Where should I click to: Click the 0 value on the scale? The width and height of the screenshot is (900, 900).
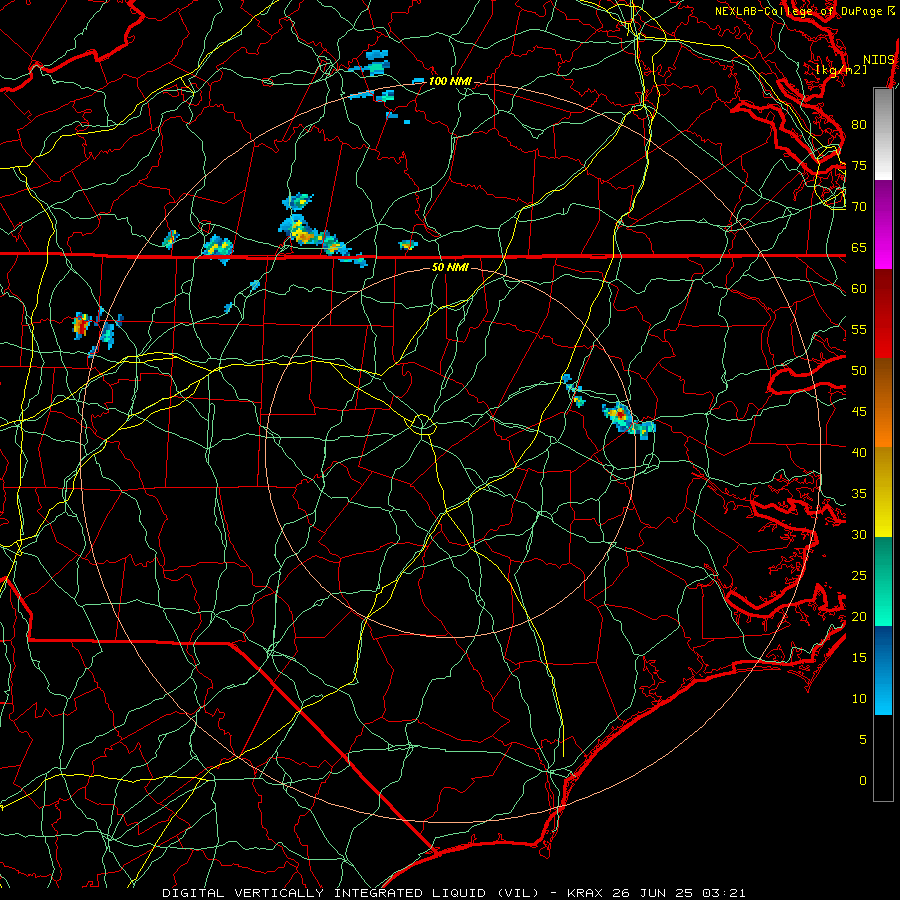pos(863,781)
